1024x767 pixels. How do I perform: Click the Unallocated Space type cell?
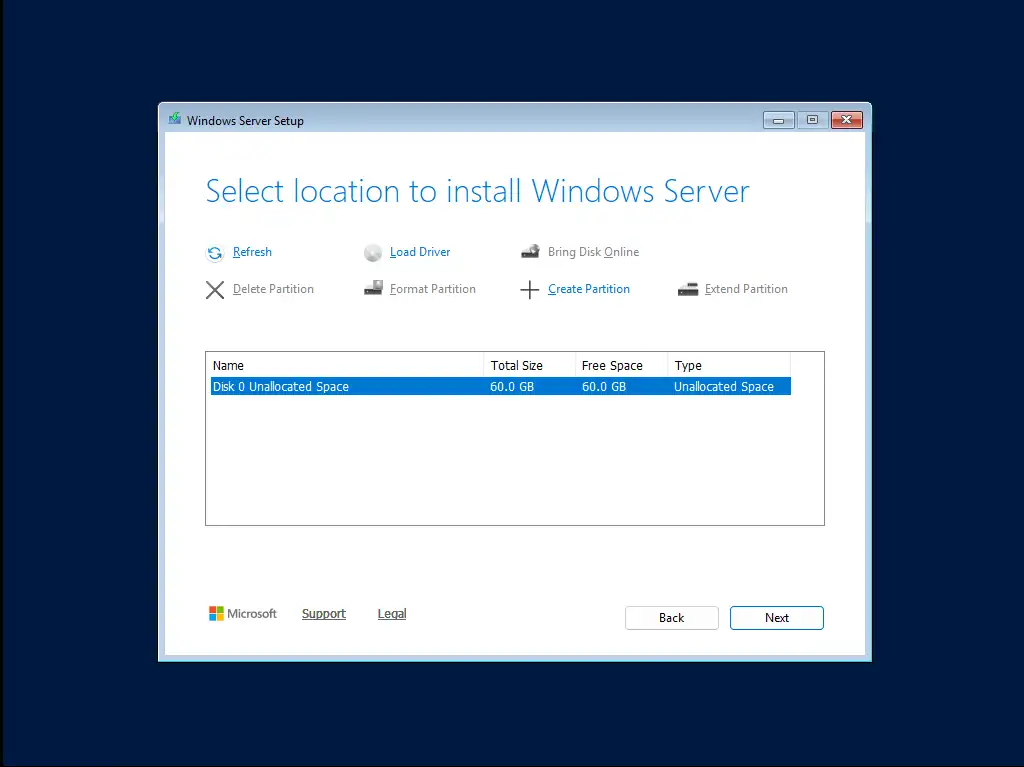pos(724,387)
